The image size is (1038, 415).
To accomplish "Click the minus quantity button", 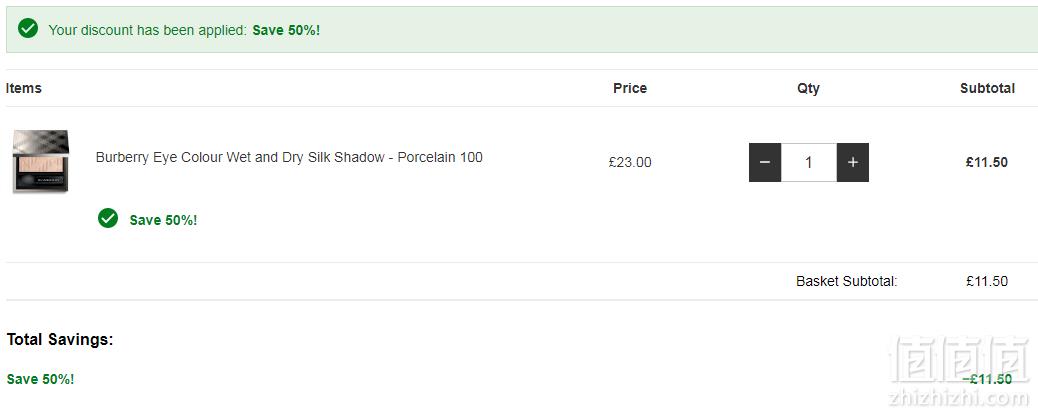I will (765, 162).
